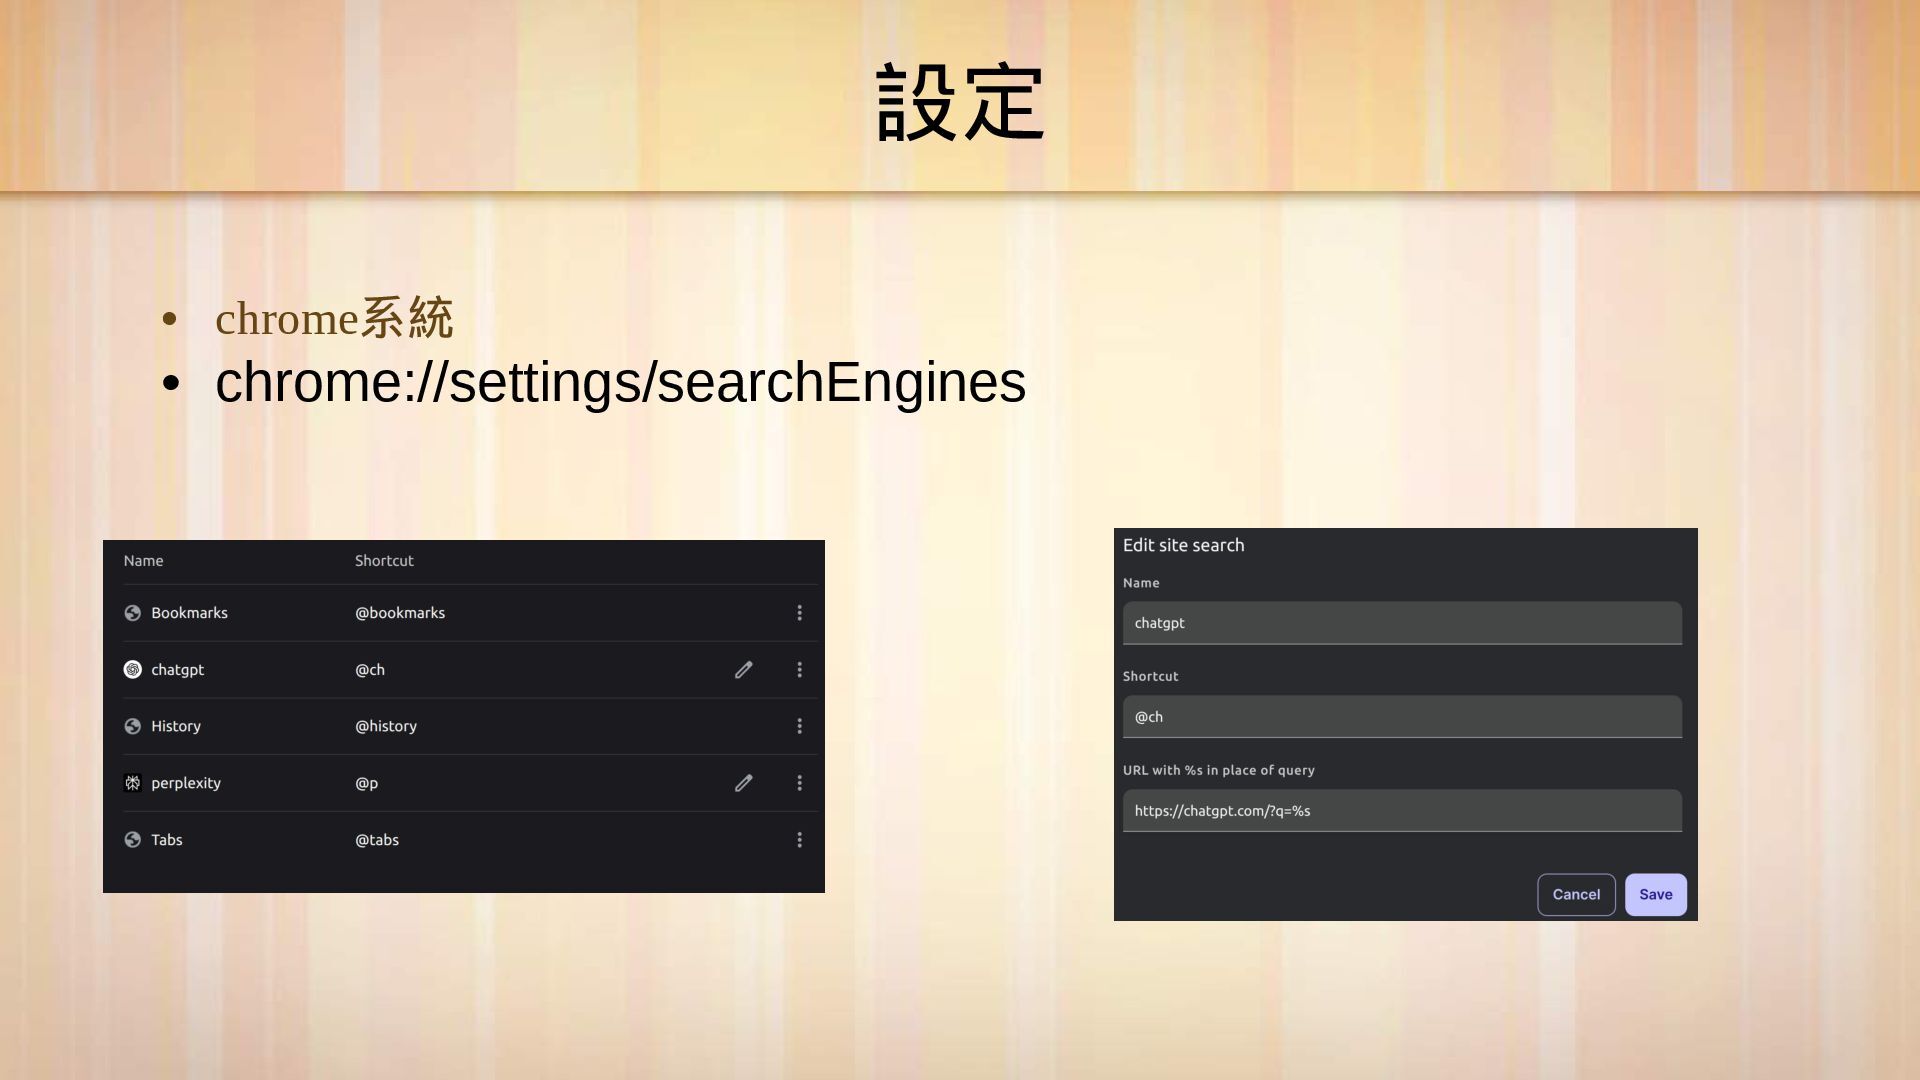Image resolution: width=1920 pixels, height=1080 pixels.
Task: Open the three-dot menu for Tabs row
Action: [799, 840]
